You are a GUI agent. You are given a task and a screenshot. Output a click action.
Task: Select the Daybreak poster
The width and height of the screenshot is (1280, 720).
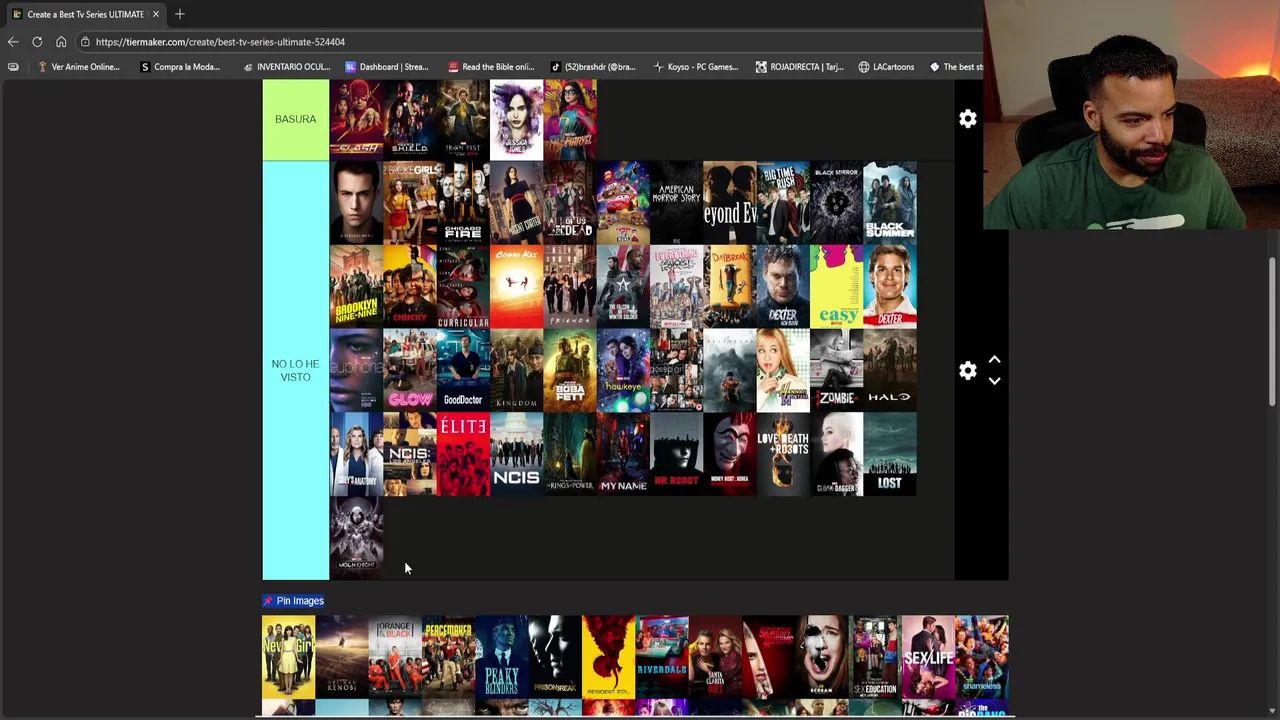point(730,287)
